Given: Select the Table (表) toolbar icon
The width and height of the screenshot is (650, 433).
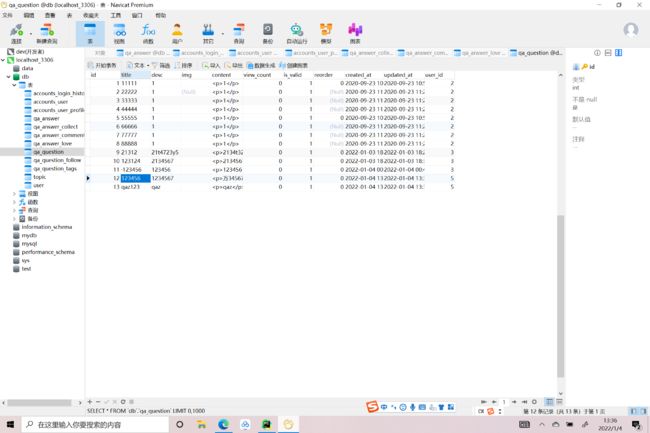Looking at the screenshot, I should point(90,34).
